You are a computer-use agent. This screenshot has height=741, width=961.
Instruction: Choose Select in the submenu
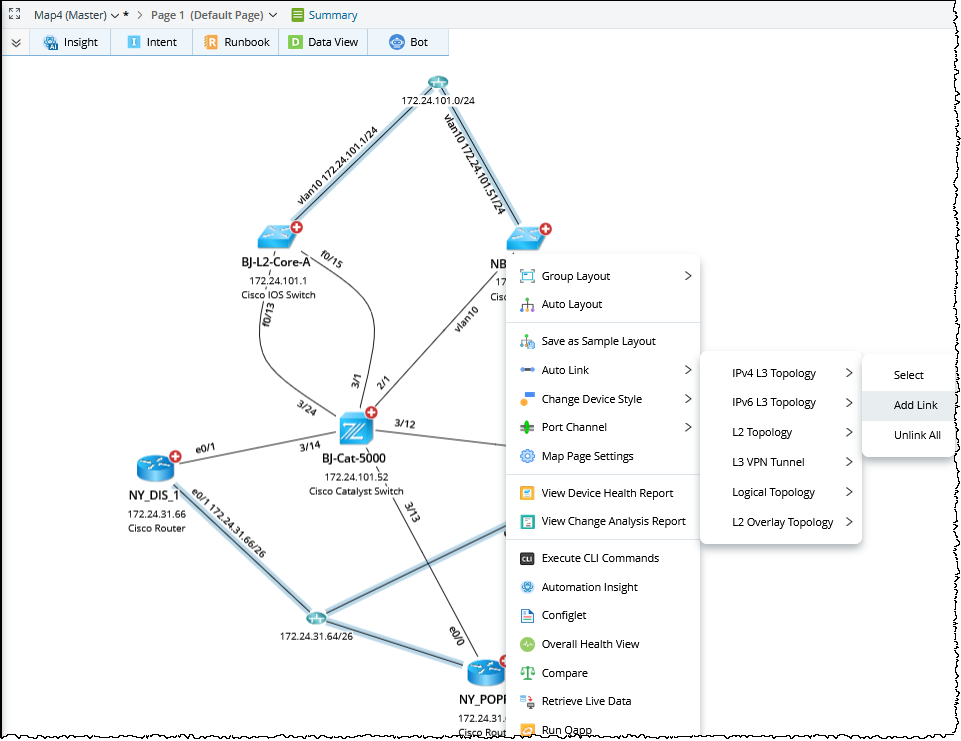click(x=910, y=375)
